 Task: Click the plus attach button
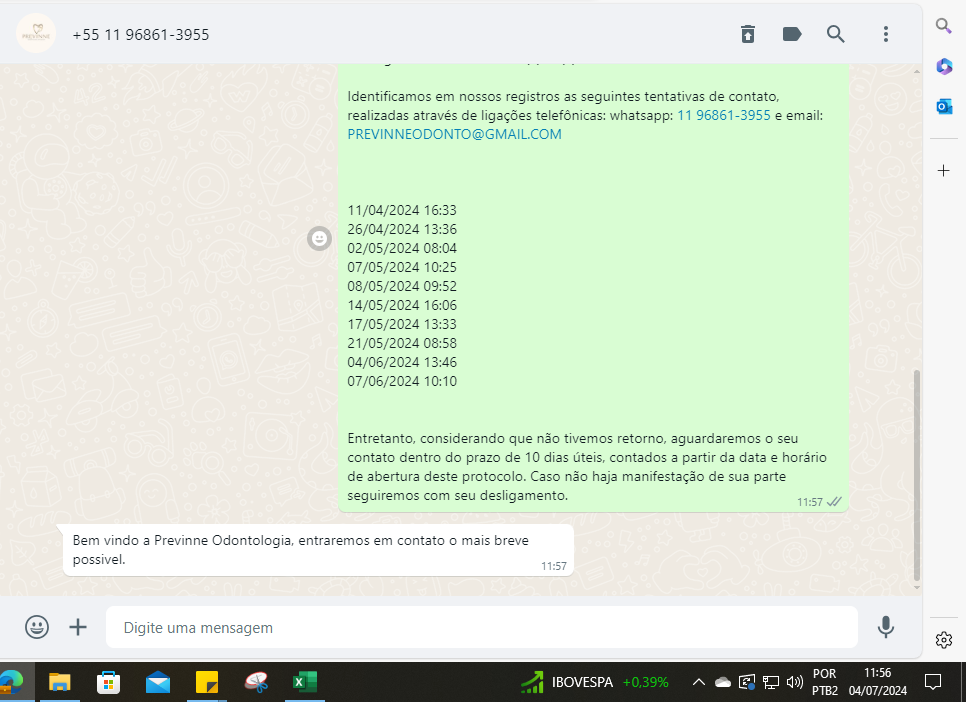(78, 627)
